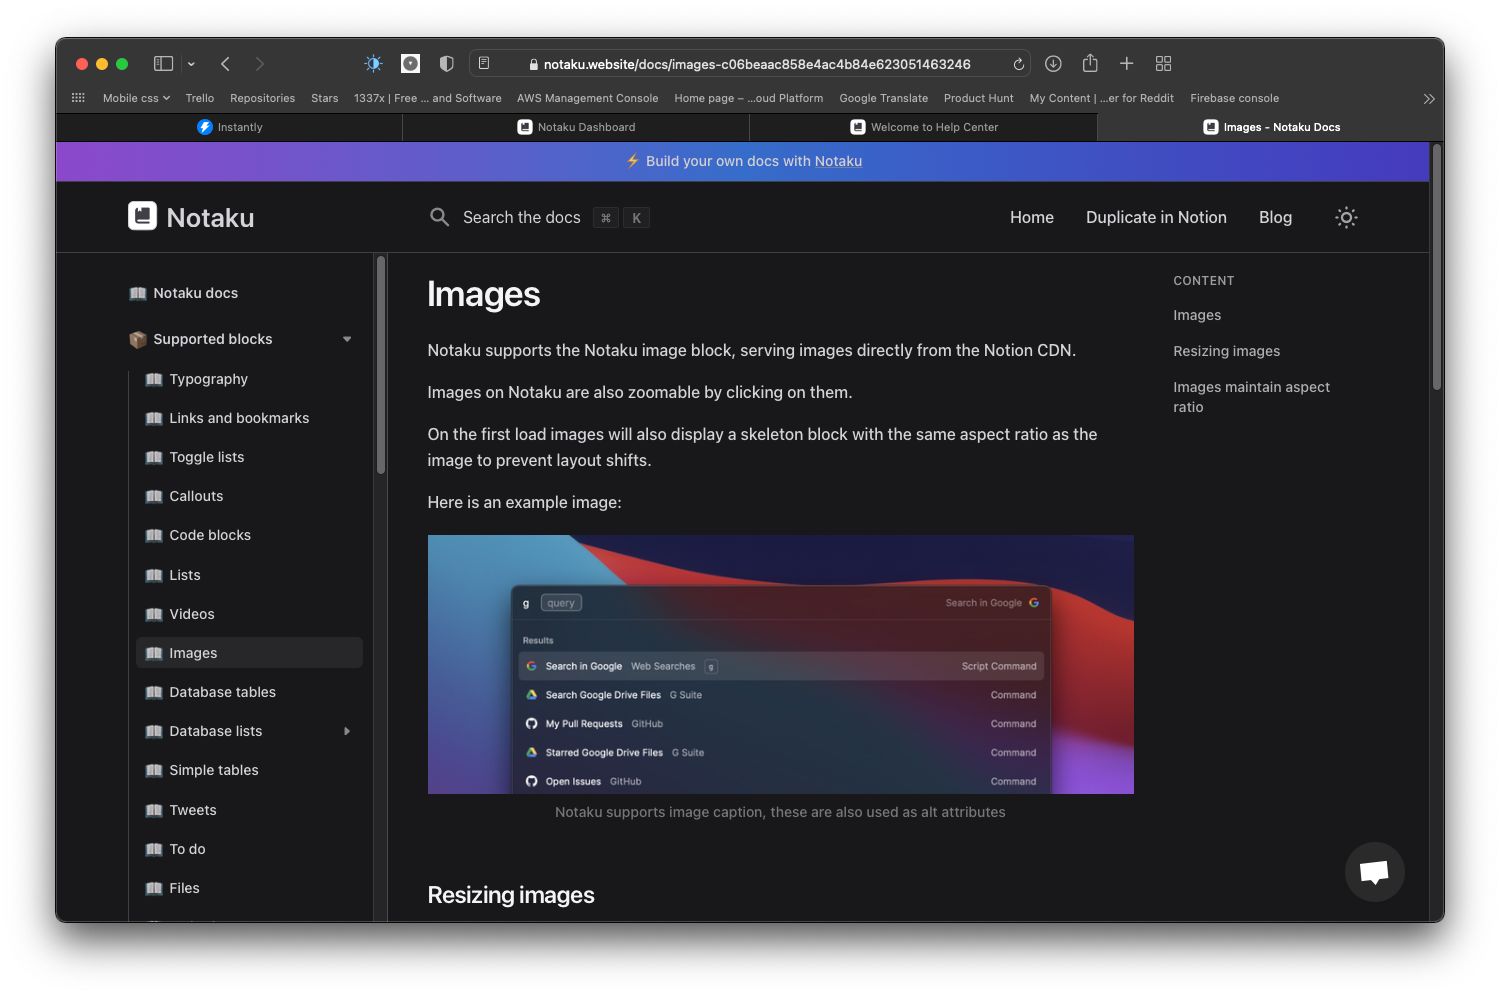
Task: Go forward with the forward arrow
Action: tap(260, 63)
